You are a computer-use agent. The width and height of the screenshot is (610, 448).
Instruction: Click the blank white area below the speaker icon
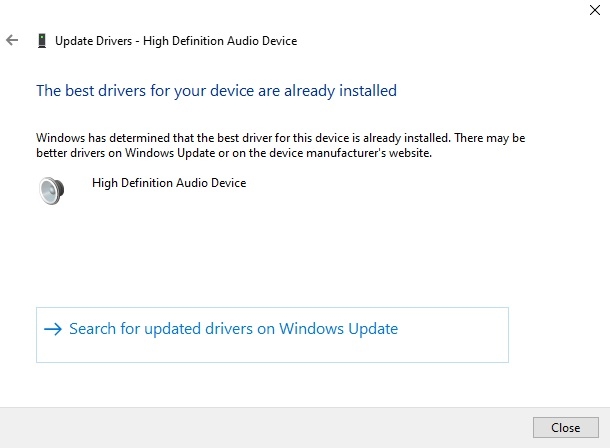[51, 250]
